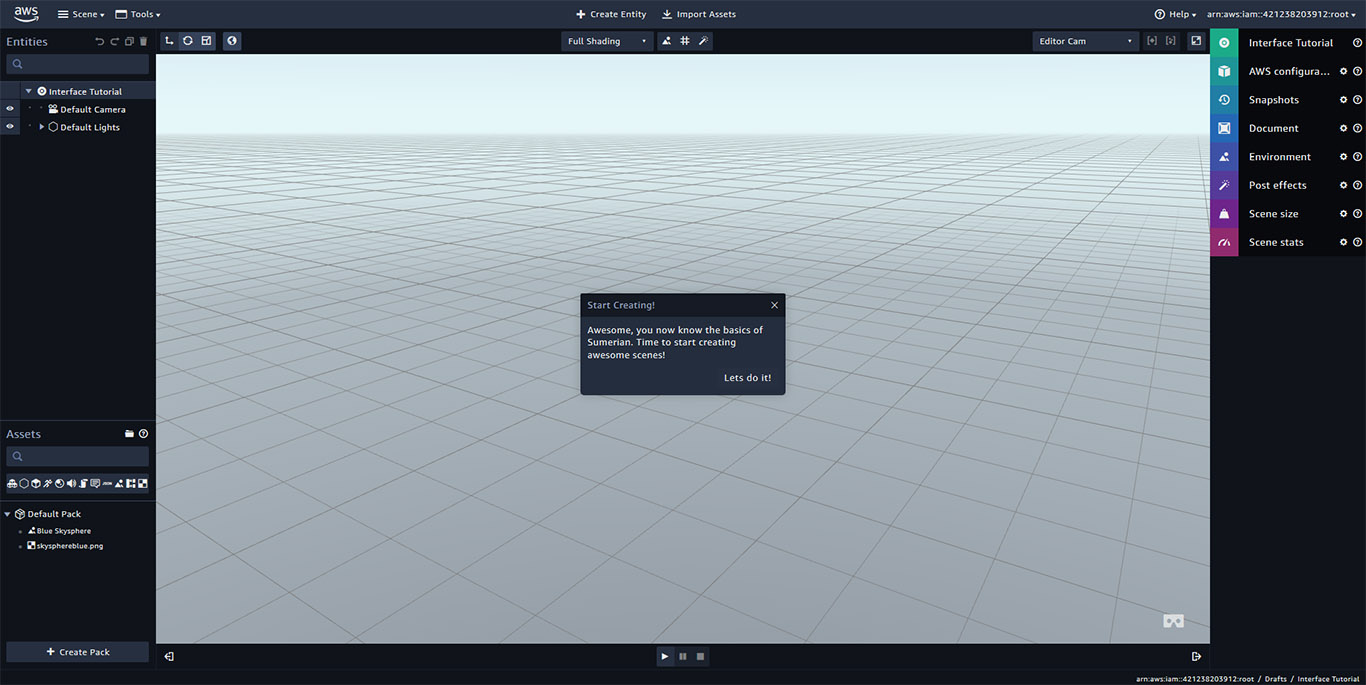Open the Scene size weight icon
The image size is (1366, 685).
click(x=1224, y=214)
